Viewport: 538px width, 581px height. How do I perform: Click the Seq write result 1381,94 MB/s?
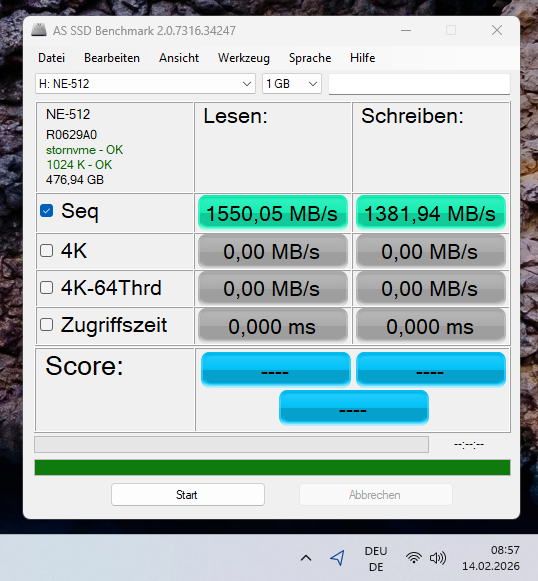[431, 213]
